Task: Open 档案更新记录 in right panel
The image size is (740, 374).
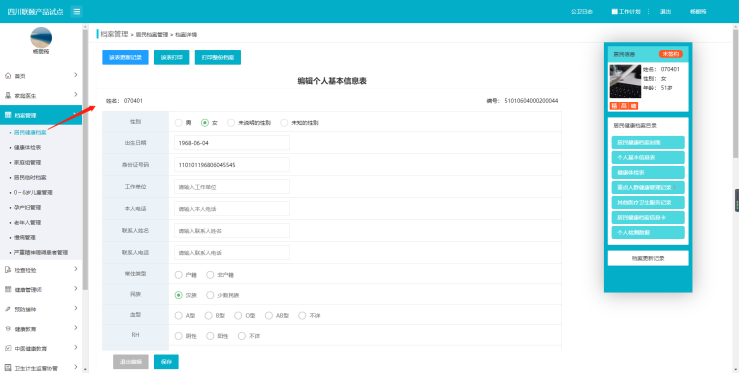Action: pyautogui.click(x=648, y=258)
